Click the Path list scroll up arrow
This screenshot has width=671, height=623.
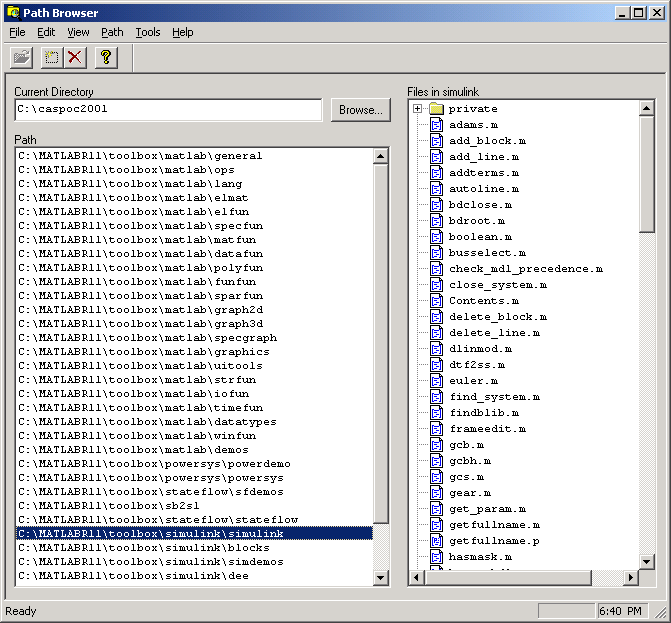pos(380,156)
